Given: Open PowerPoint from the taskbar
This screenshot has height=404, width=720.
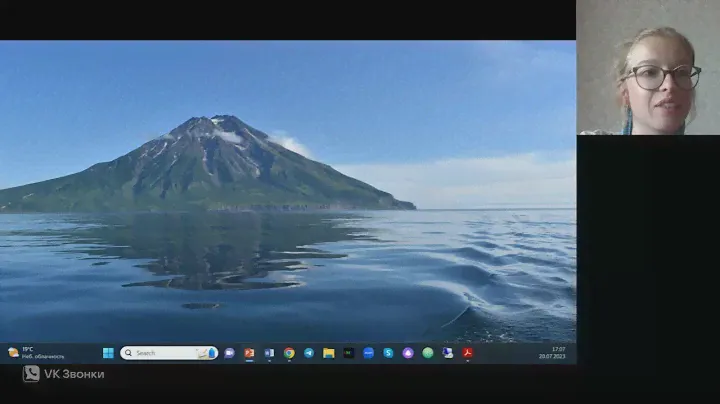Looking at the screenshot, I should (x=249, y=353).
